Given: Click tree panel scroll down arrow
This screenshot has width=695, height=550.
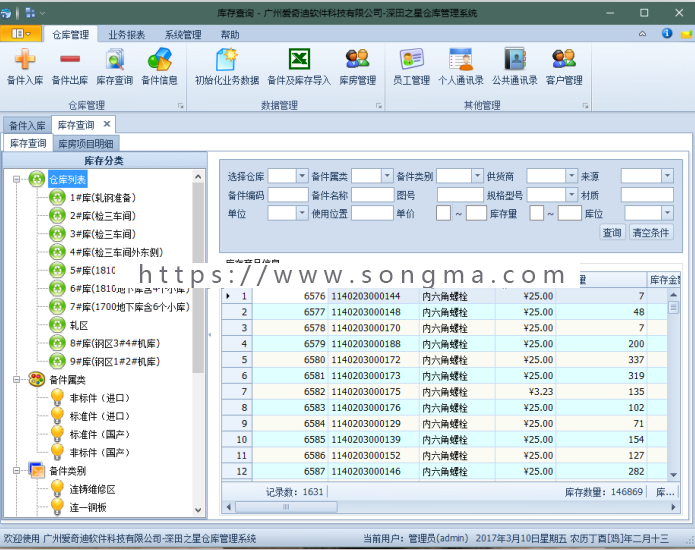Looking at the screenshot, I should (x=198, y=510).
